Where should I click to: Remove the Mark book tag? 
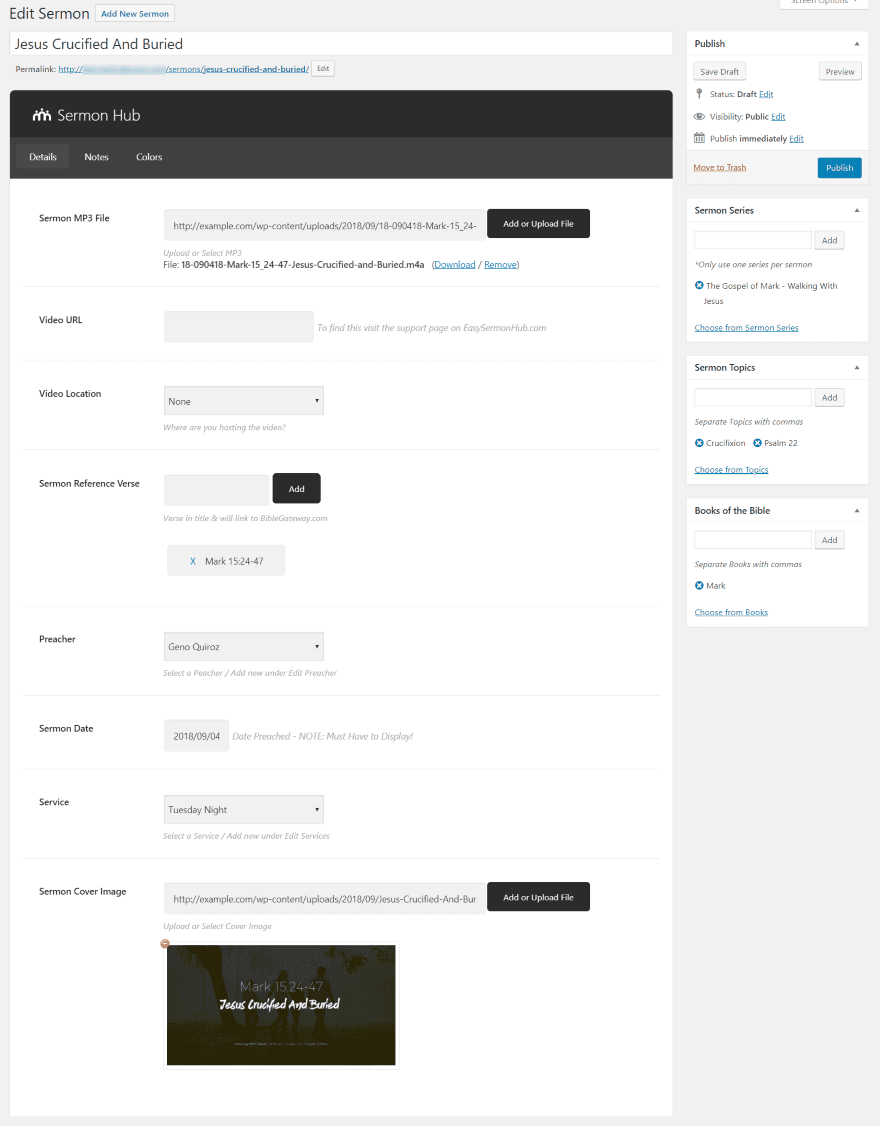699,586
